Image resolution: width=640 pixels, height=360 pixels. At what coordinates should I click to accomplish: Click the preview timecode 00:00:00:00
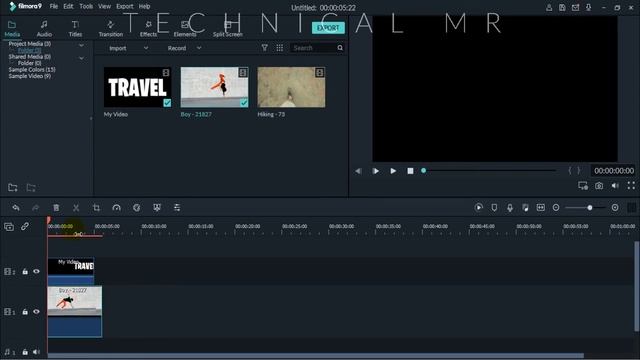(613, 171)
